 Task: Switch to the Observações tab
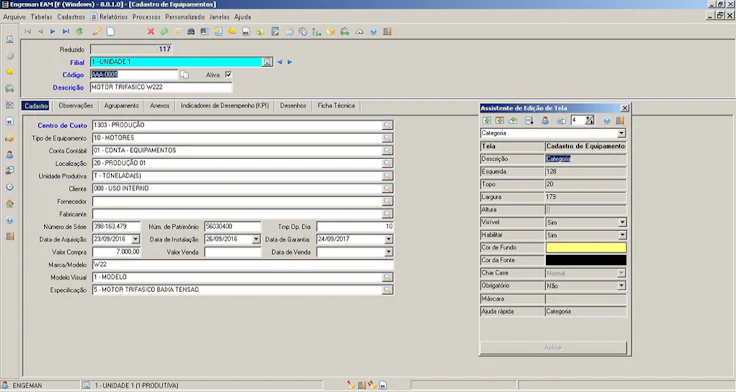click(x=76, y=106)
